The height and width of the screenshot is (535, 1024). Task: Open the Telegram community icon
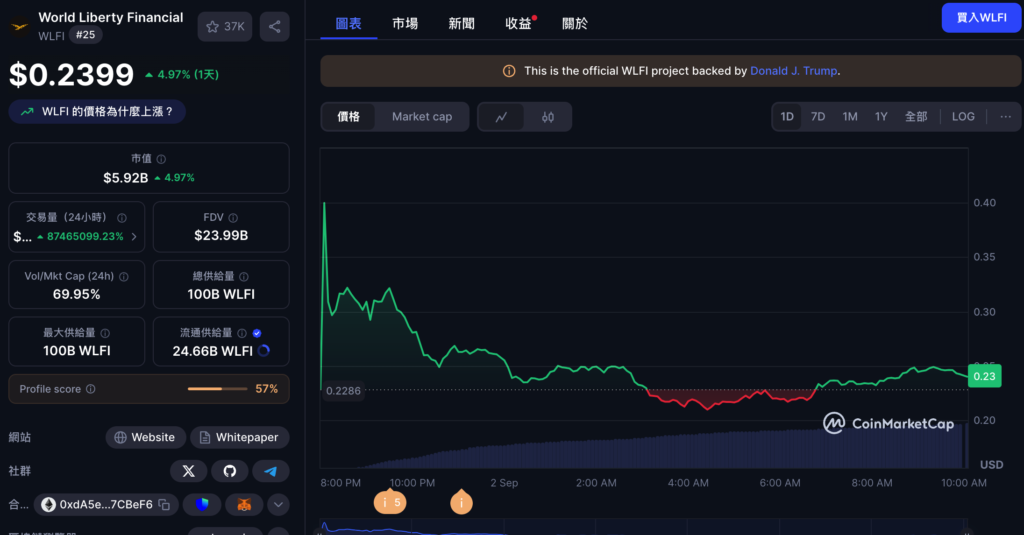[x=270, y=470]
